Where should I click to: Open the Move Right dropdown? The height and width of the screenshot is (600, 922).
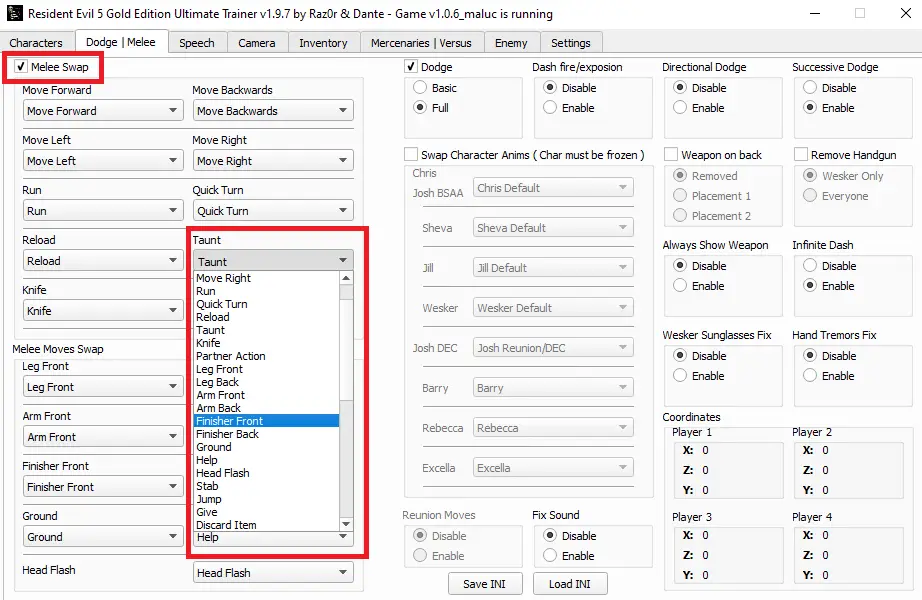pyautogui.click(x=273, y=161)
